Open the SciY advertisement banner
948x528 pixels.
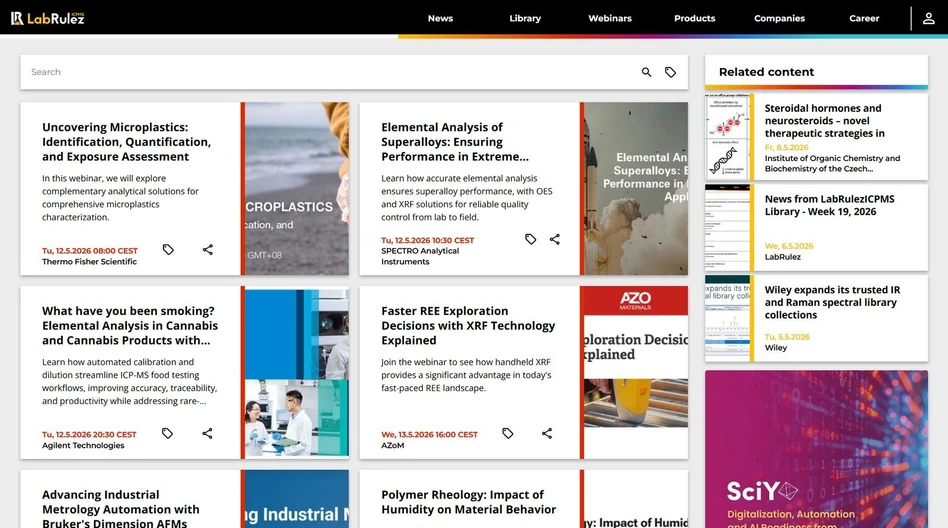(816, 449)
